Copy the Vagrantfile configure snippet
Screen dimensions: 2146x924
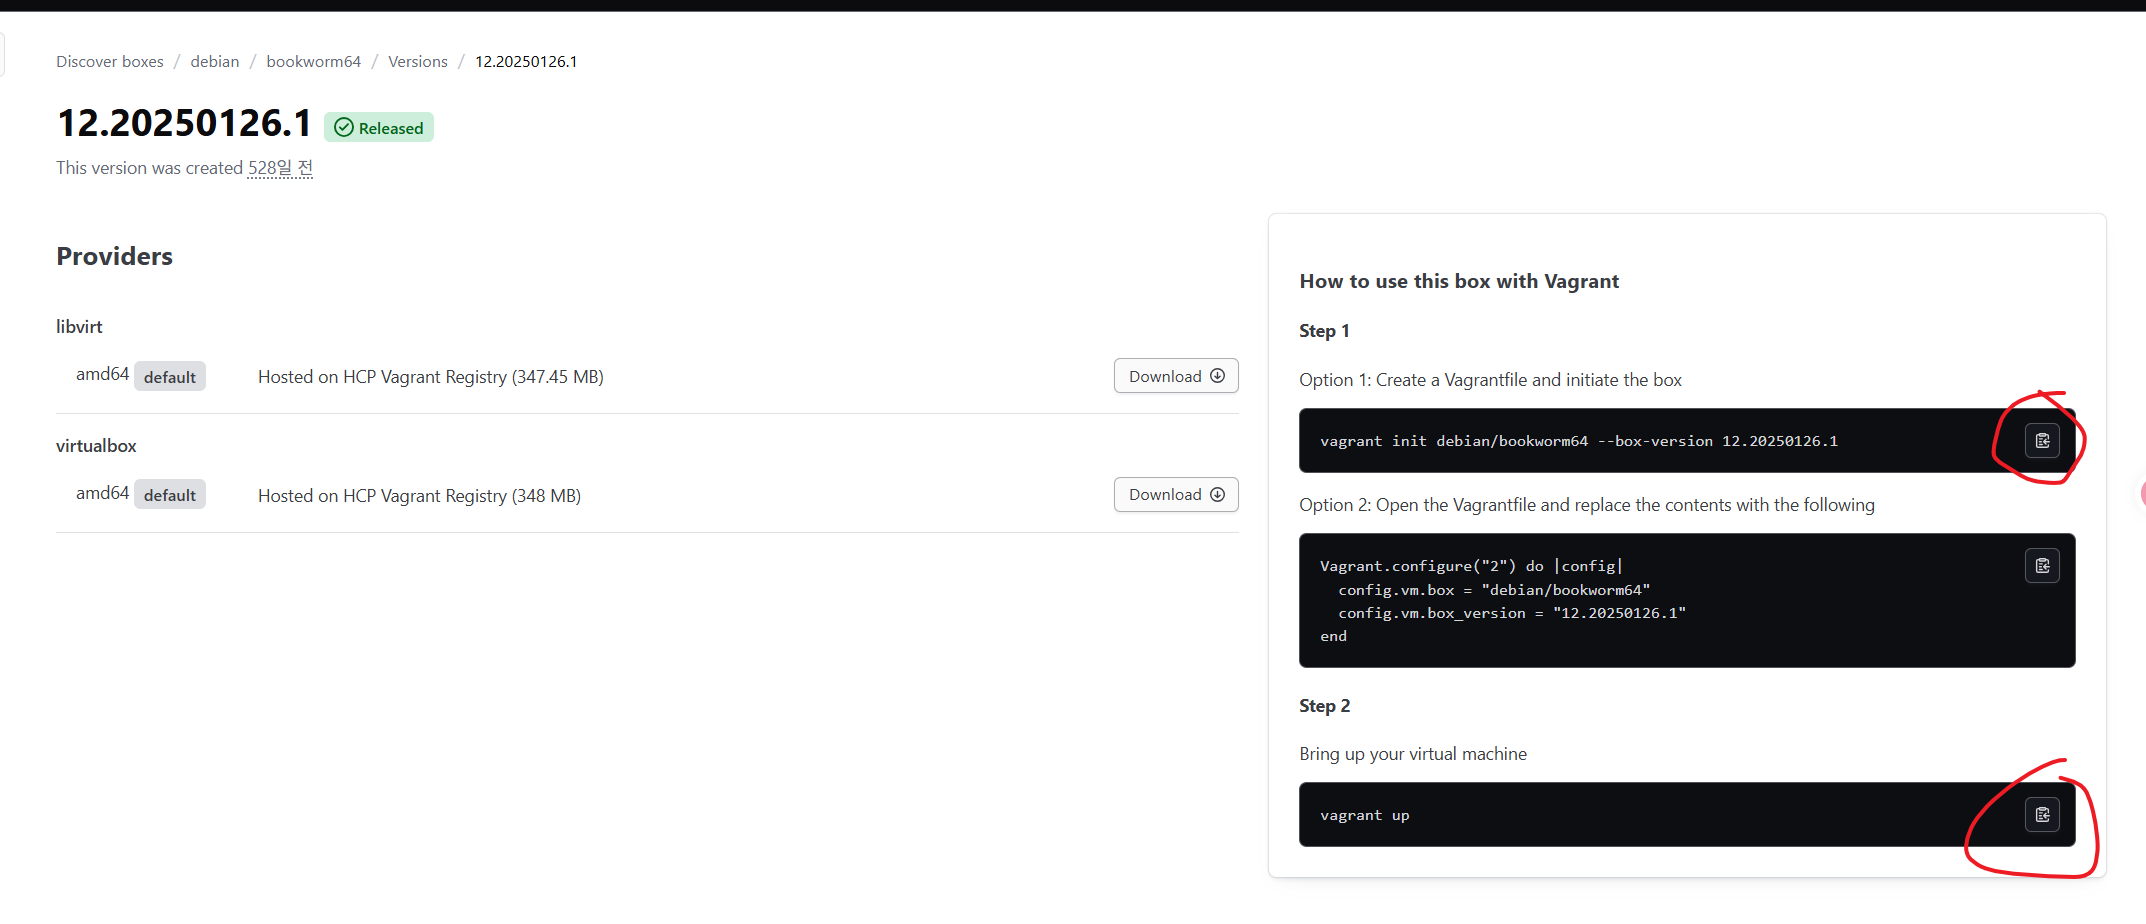click(x=2042, y=566)
